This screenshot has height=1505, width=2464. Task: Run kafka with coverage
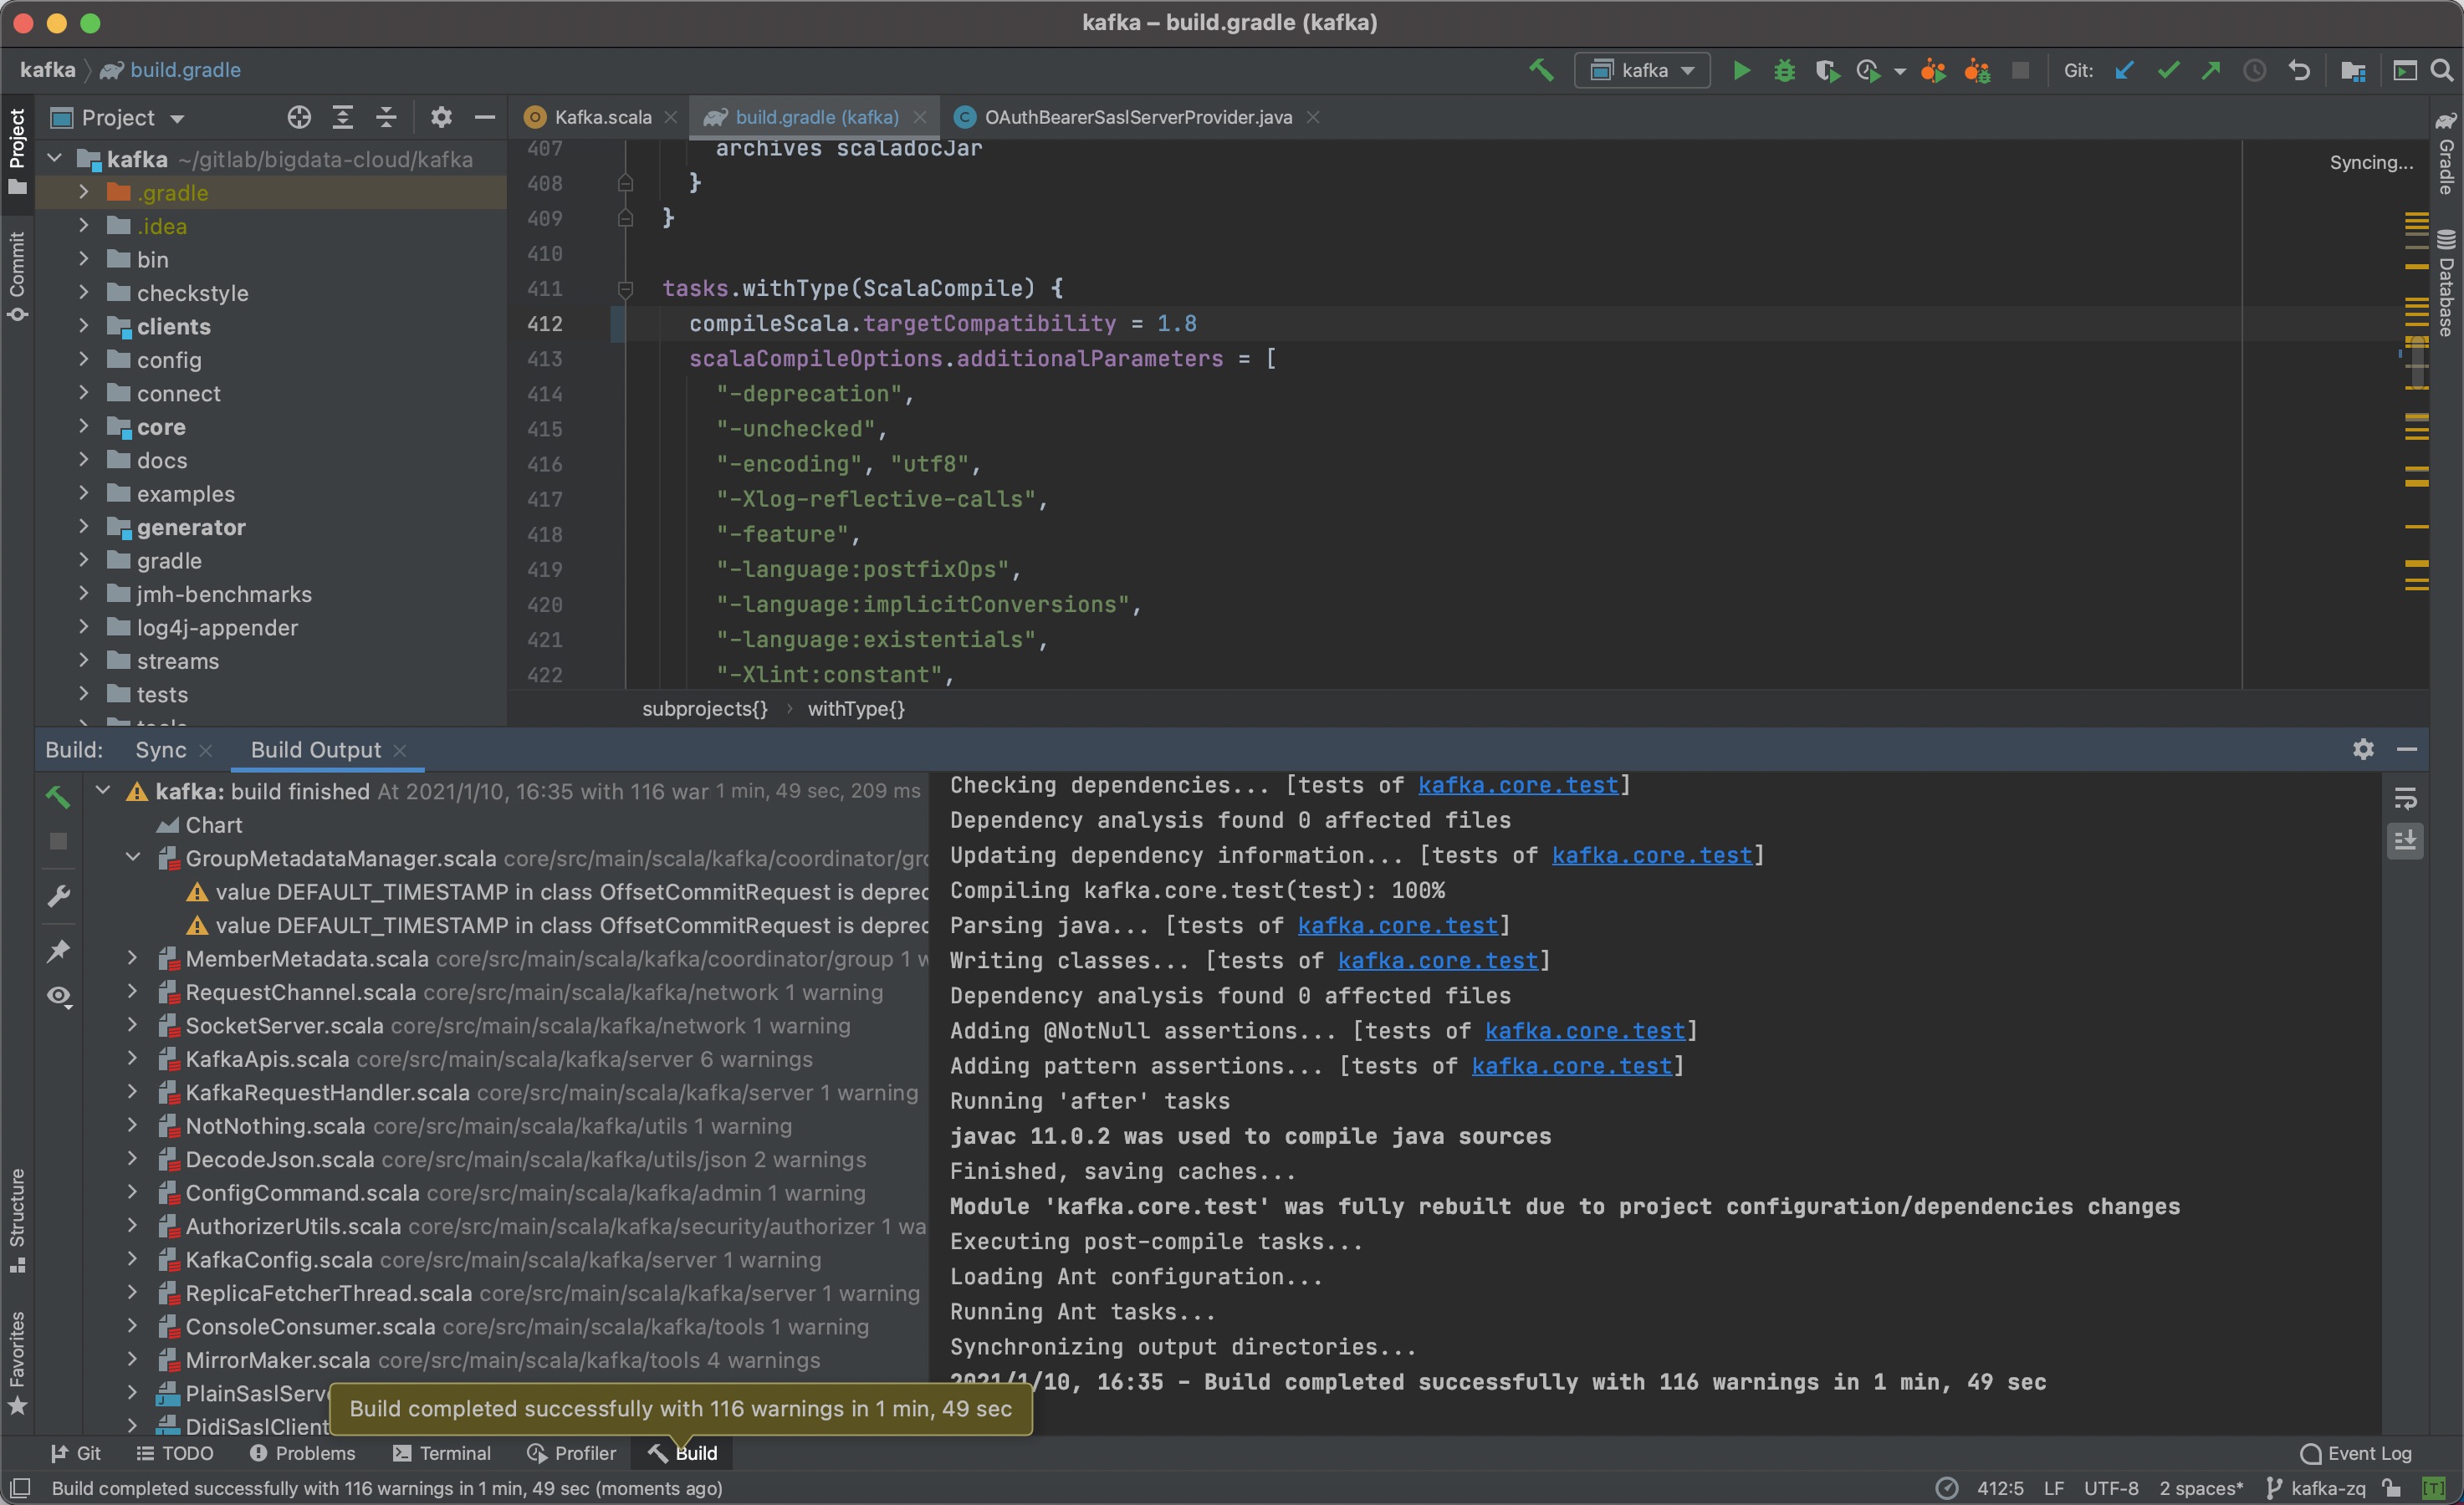point(1828,70)
